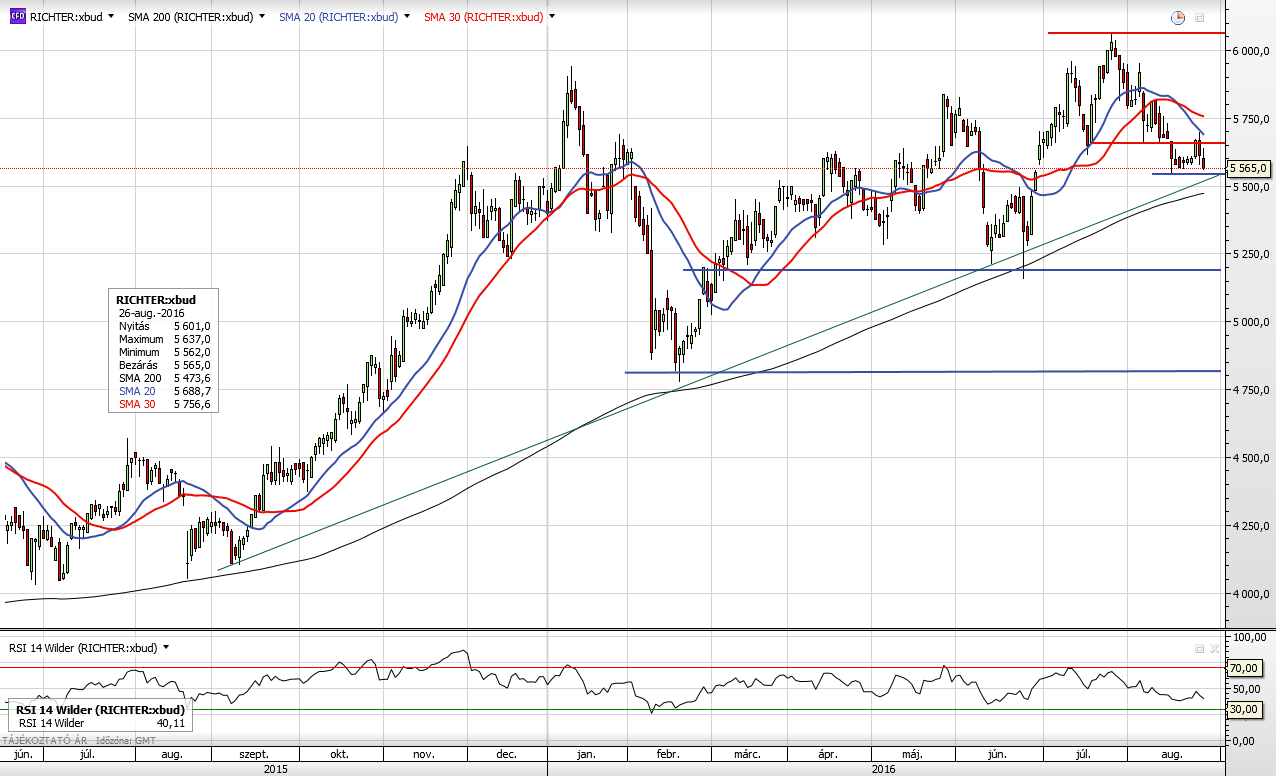This screenshot has height=776, width=1276.
Task: Click the 2016 year label on time axis
Action: pos(884,769)
